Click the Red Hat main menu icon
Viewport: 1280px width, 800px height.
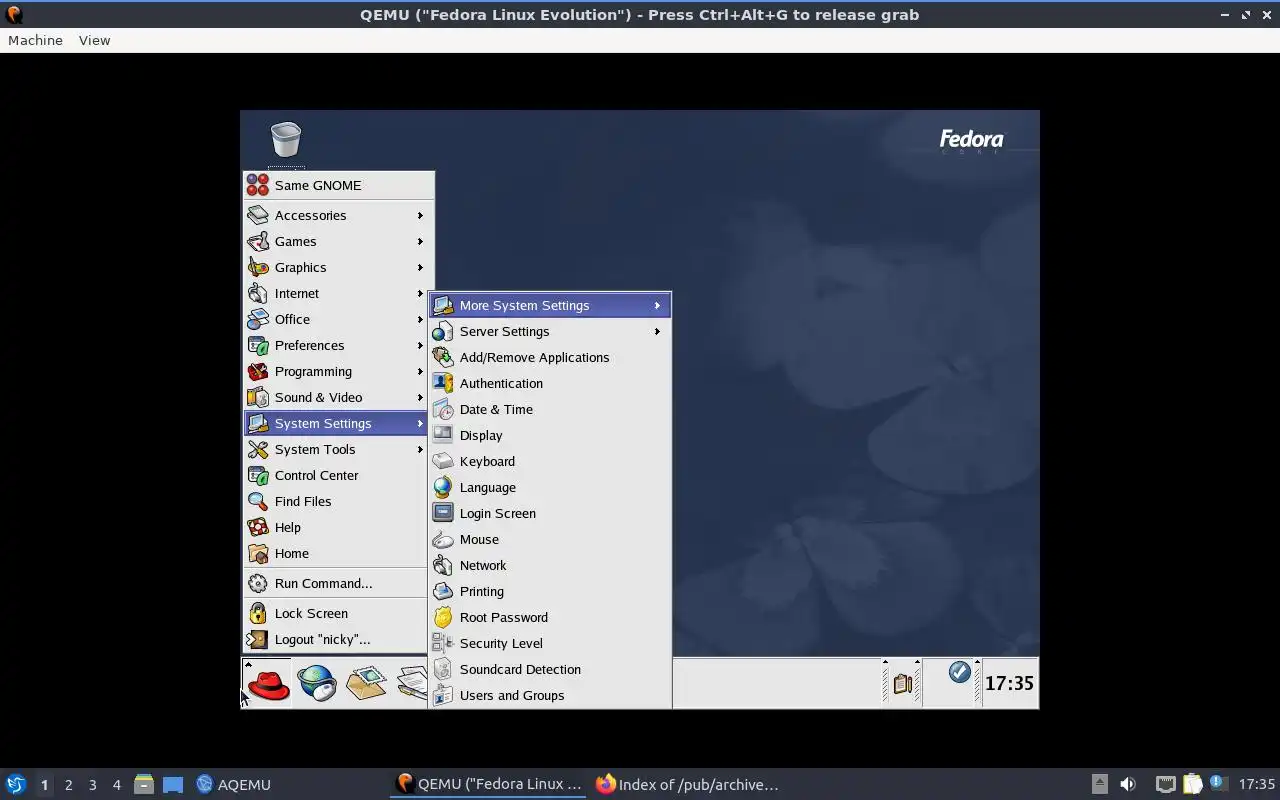[268, 684]
